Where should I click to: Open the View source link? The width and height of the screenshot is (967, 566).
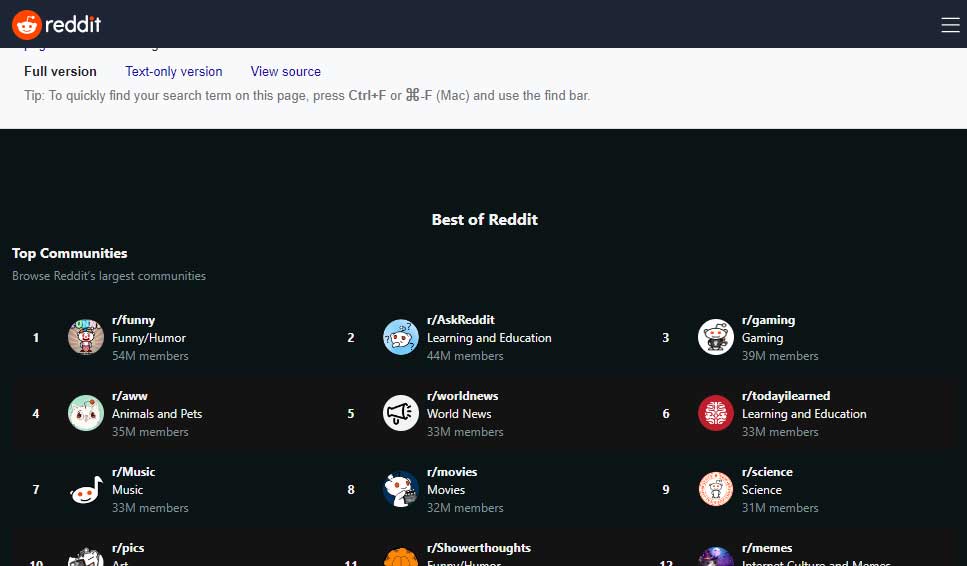tap(286, 72)
